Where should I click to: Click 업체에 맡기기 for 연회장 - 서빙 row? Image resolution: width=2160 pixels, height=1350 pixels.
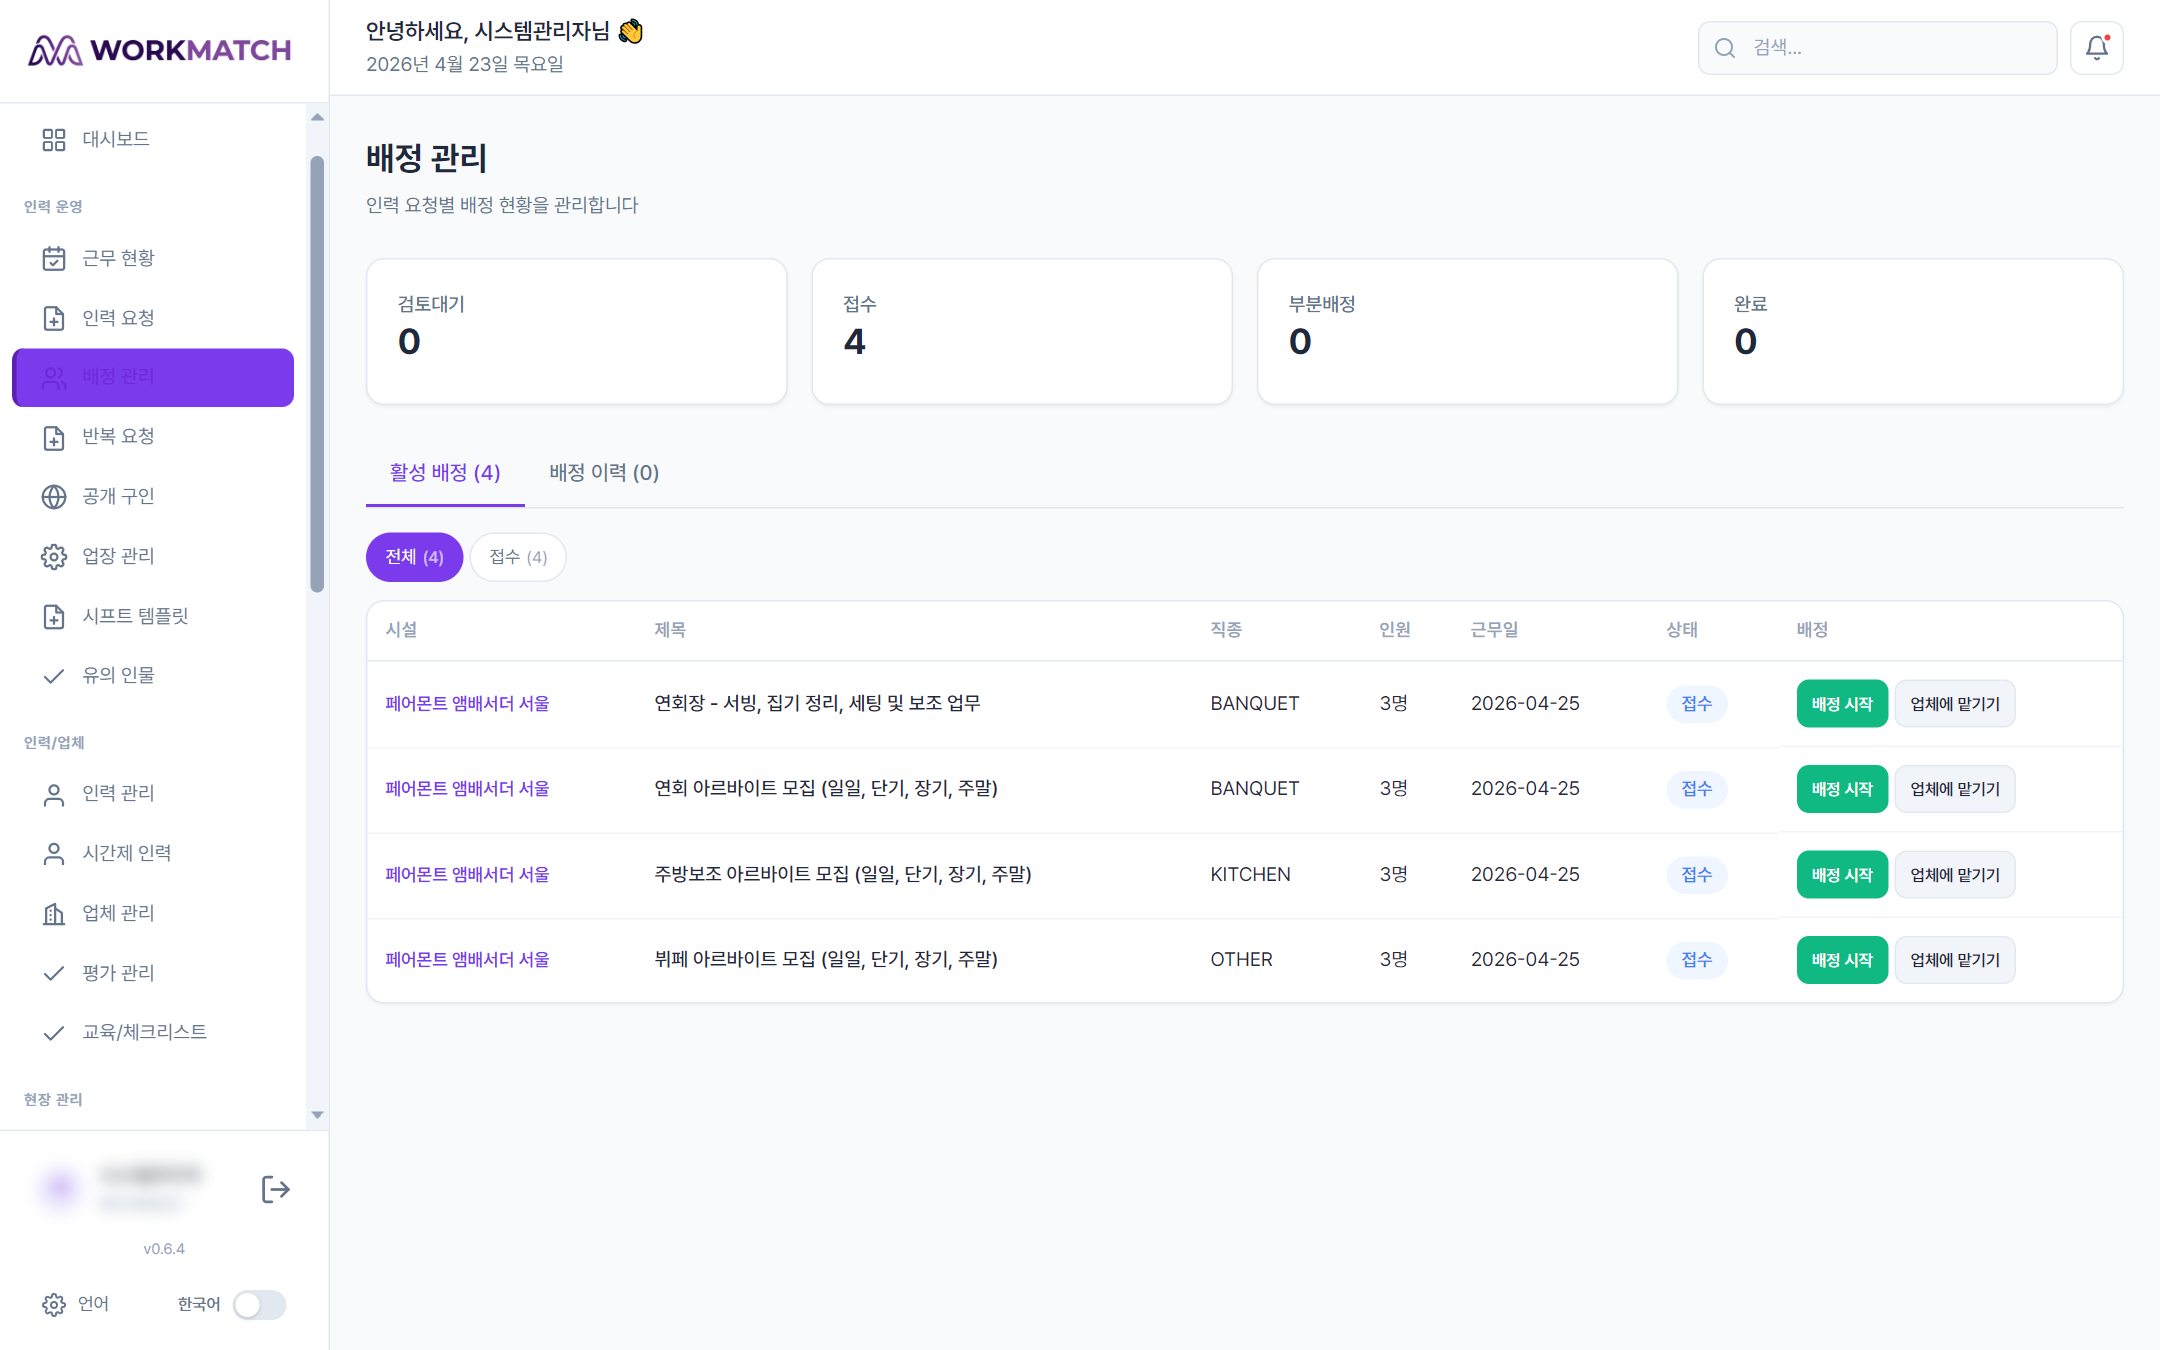pos(1955,704)
